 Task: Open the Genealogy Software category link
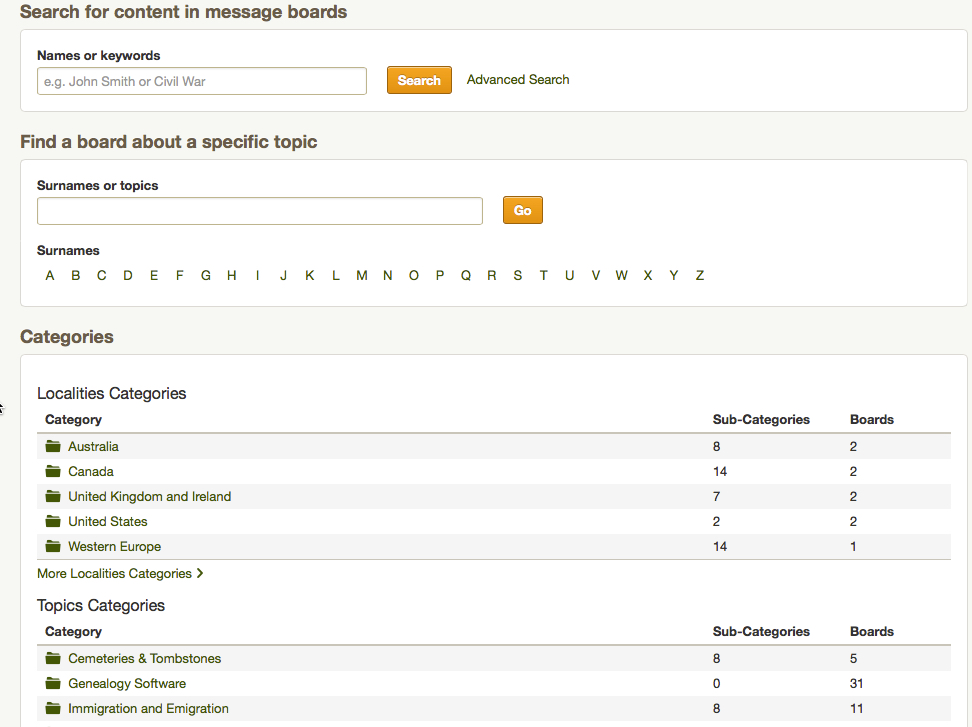tap(127, 683)
